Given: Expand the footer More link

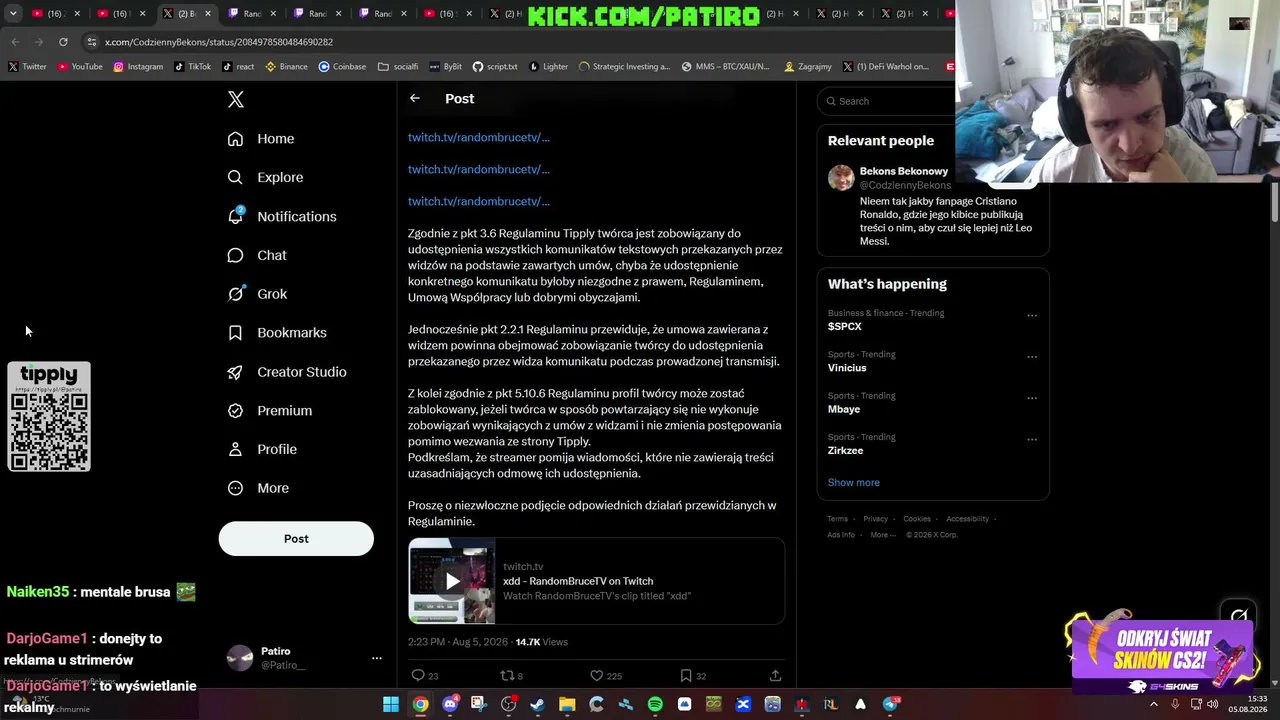Looking at the screenshot, I should pos(883,535).
